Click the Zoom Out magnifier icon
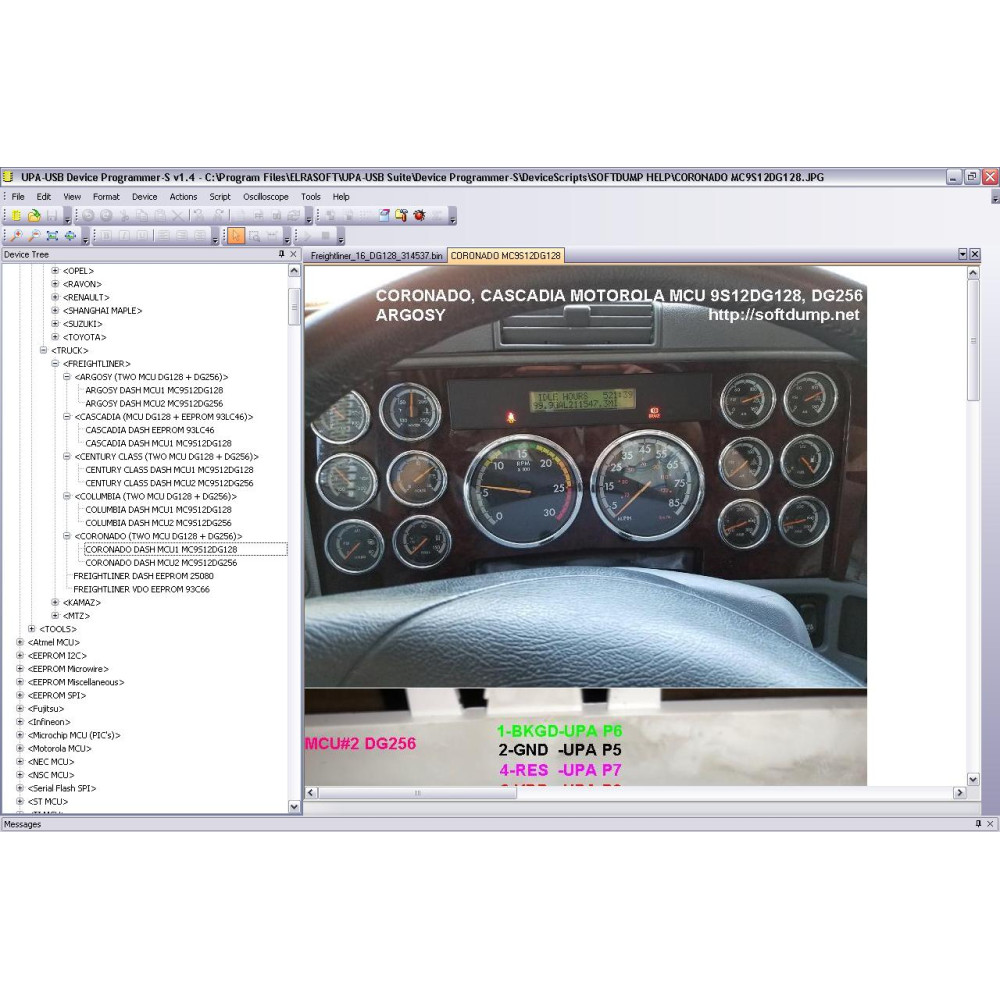Image resolution: width=1000 pixels, height=1000 pixels. tap(34, 236)
